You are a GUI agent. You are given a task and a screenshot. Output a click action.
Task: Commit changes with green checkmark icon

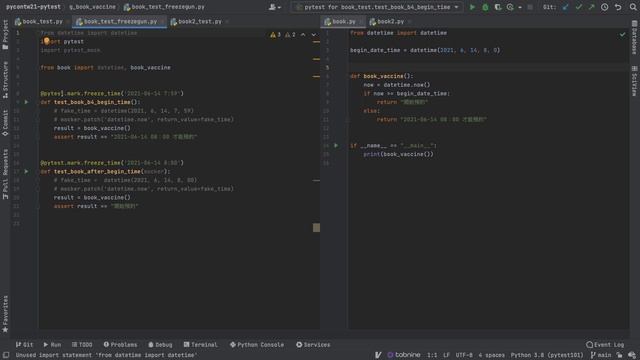click(578, 7)
